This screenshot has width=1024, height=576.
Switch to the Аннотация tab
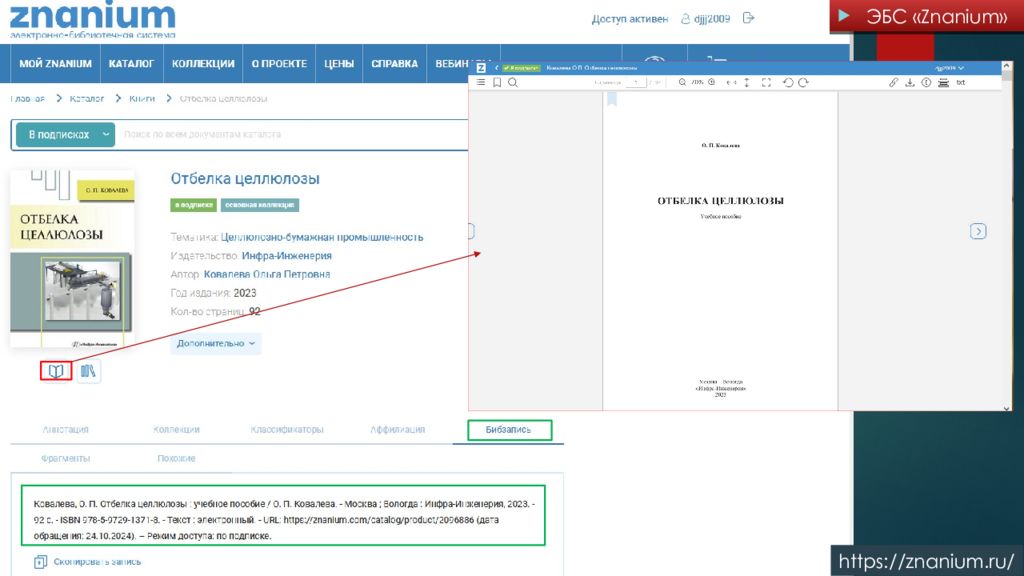(x=65, y=430)
